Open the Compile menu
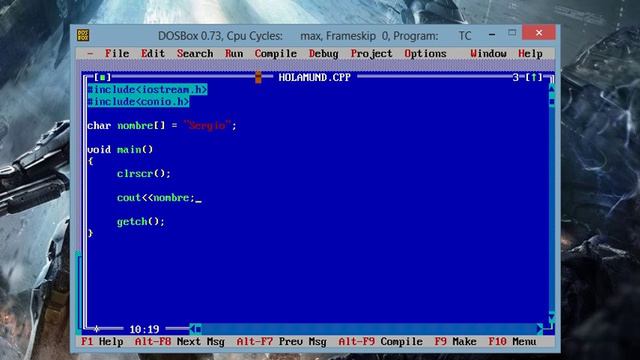Image resolution: width=640 pixels, height=360 pixels. 276,53
